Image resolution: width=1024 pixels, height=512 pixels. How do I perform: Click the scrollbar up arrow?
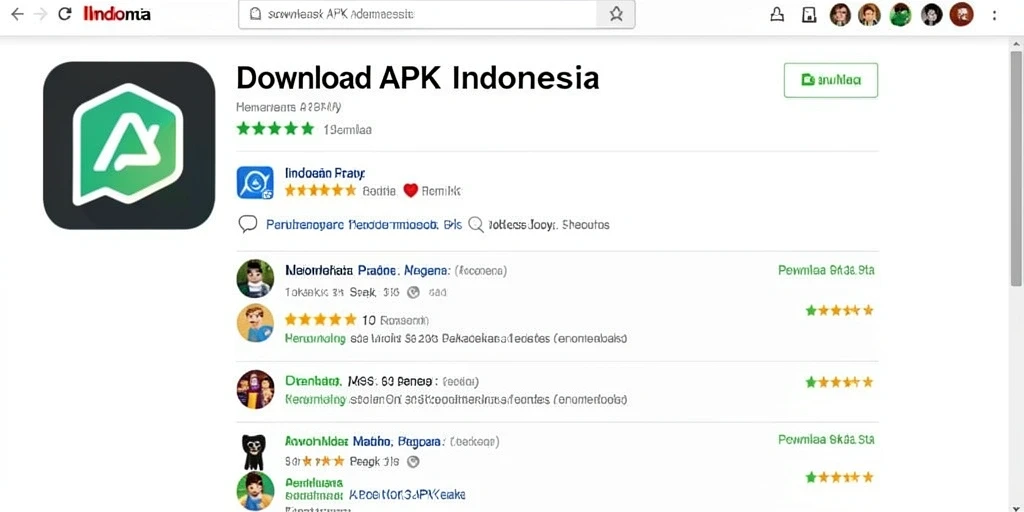tap(1016, 42)
